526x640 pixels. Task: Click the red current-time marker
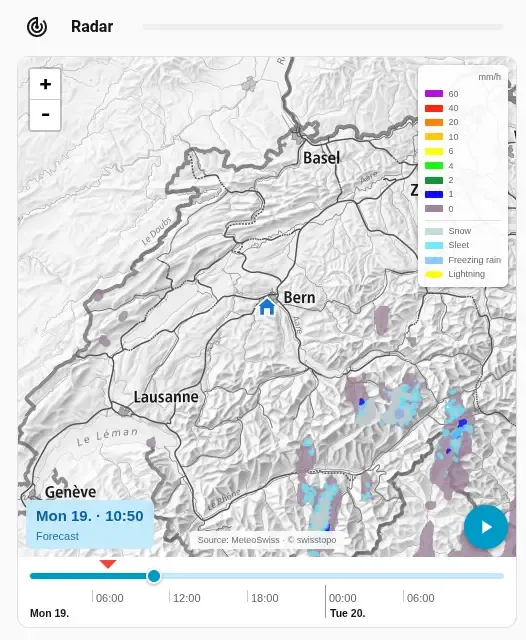pyautogui.click(x=108, y=564)
